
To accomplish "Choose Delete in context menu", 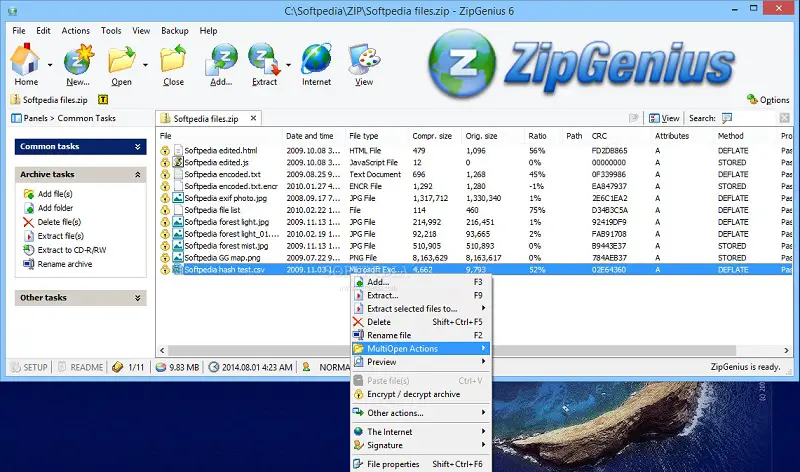I will click(x=420, y=322).
